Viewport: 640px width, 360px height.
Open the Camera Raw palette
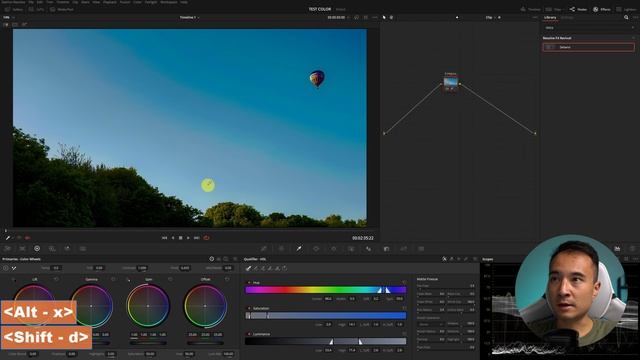7,248
